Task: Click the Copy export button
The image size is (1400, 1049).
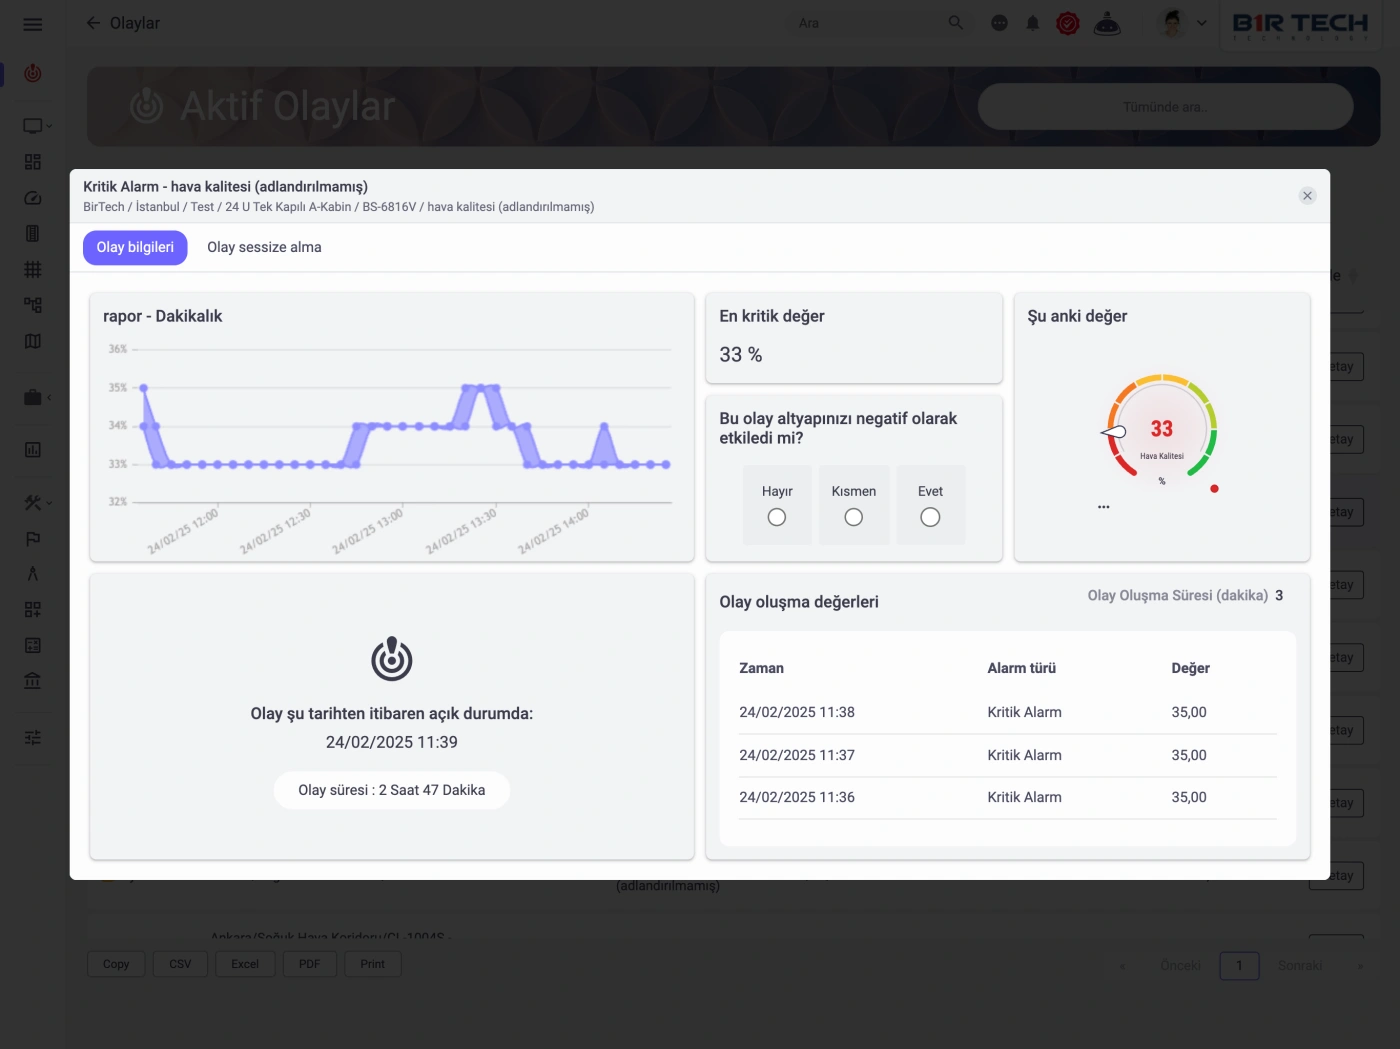Action: click(x=116, y=964)
